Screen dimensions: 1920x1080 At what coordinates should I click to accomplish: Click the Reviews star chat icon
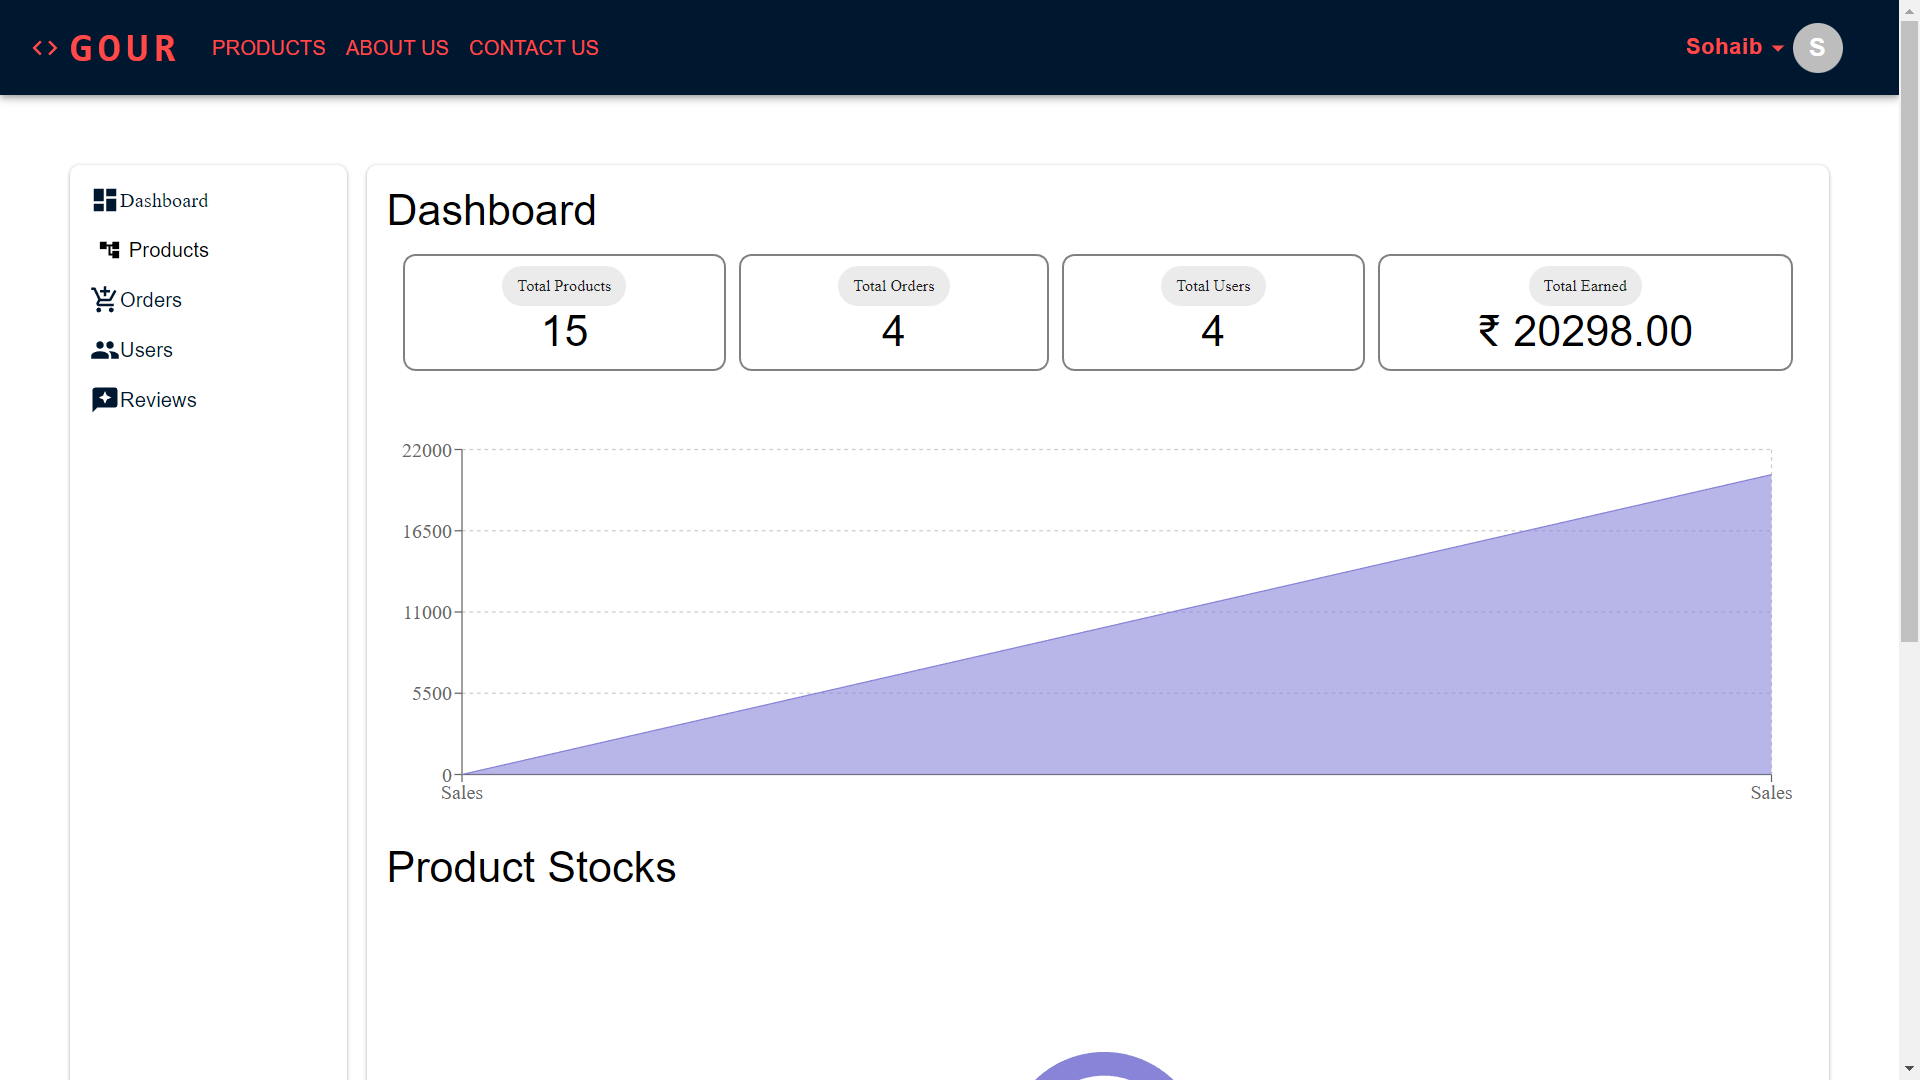104,400
